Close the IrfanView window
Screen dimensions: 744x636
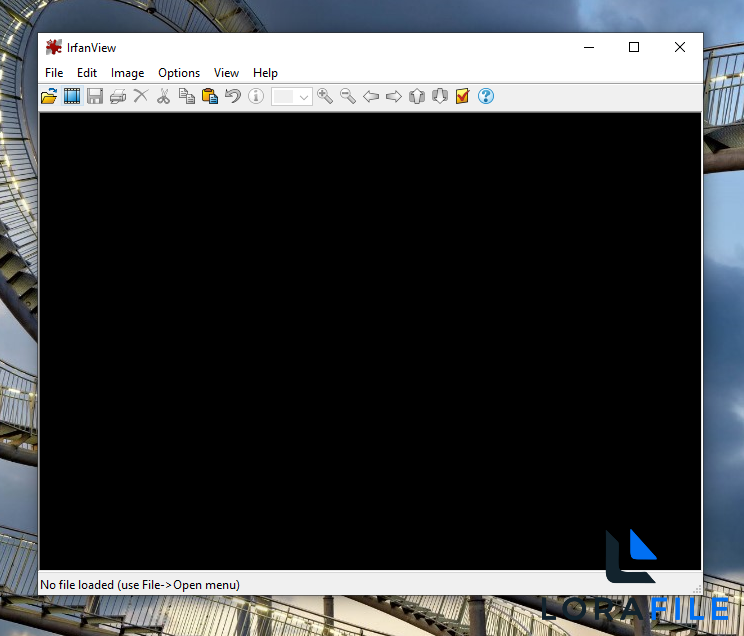pyautogui.click(x=680, y=47)
